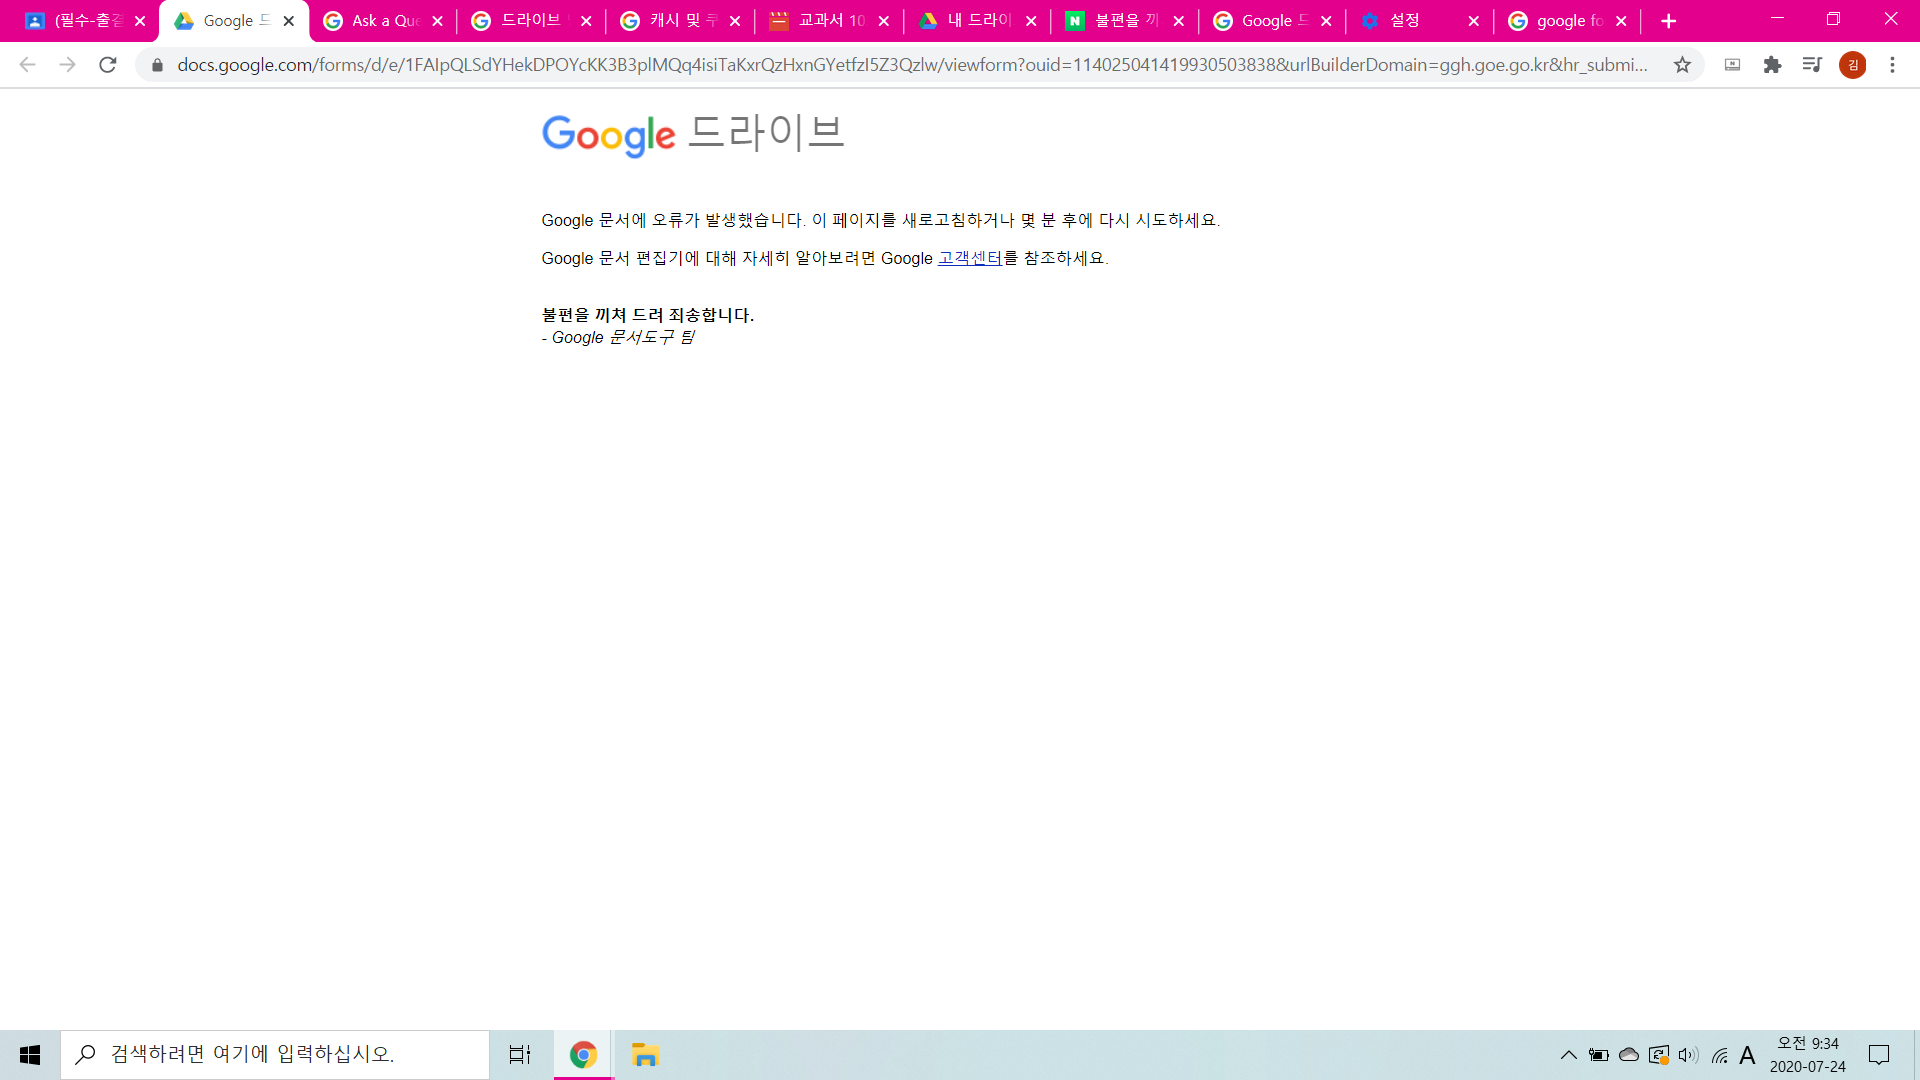Close the active Google 드 tab
1920x1080 pixels.
(289, 21)
